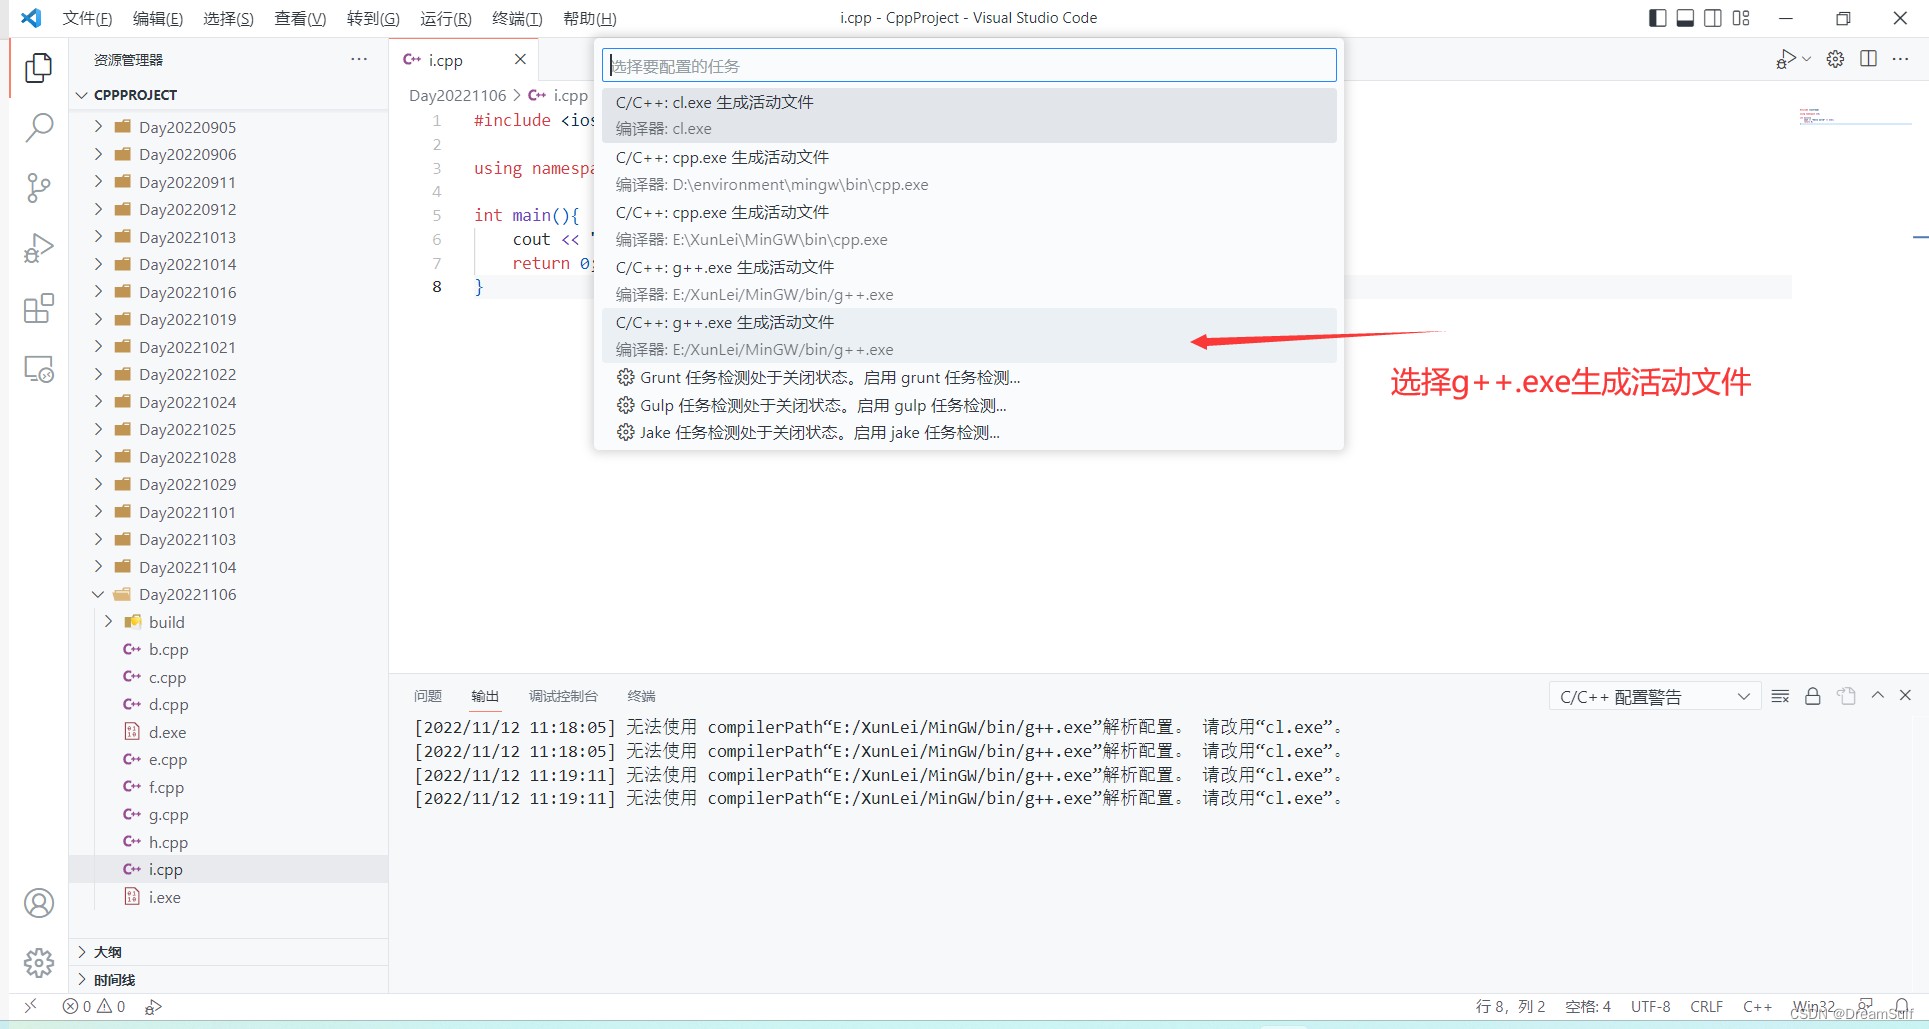The height and width of the screenshot is (1029, 1929).
Task: Open run options arrow beside play icon
Action: (x=1806, y=59)
